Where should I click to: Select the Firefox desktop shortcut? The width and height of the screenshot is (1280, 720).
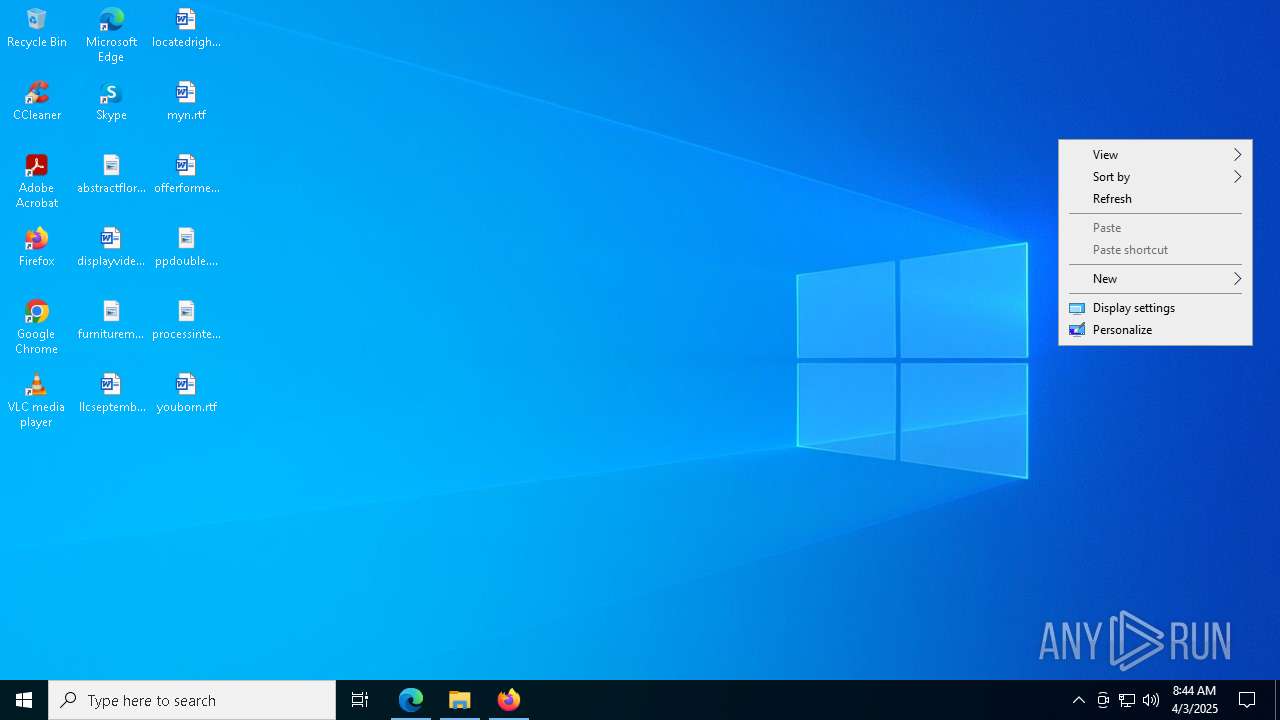(37, 247)
